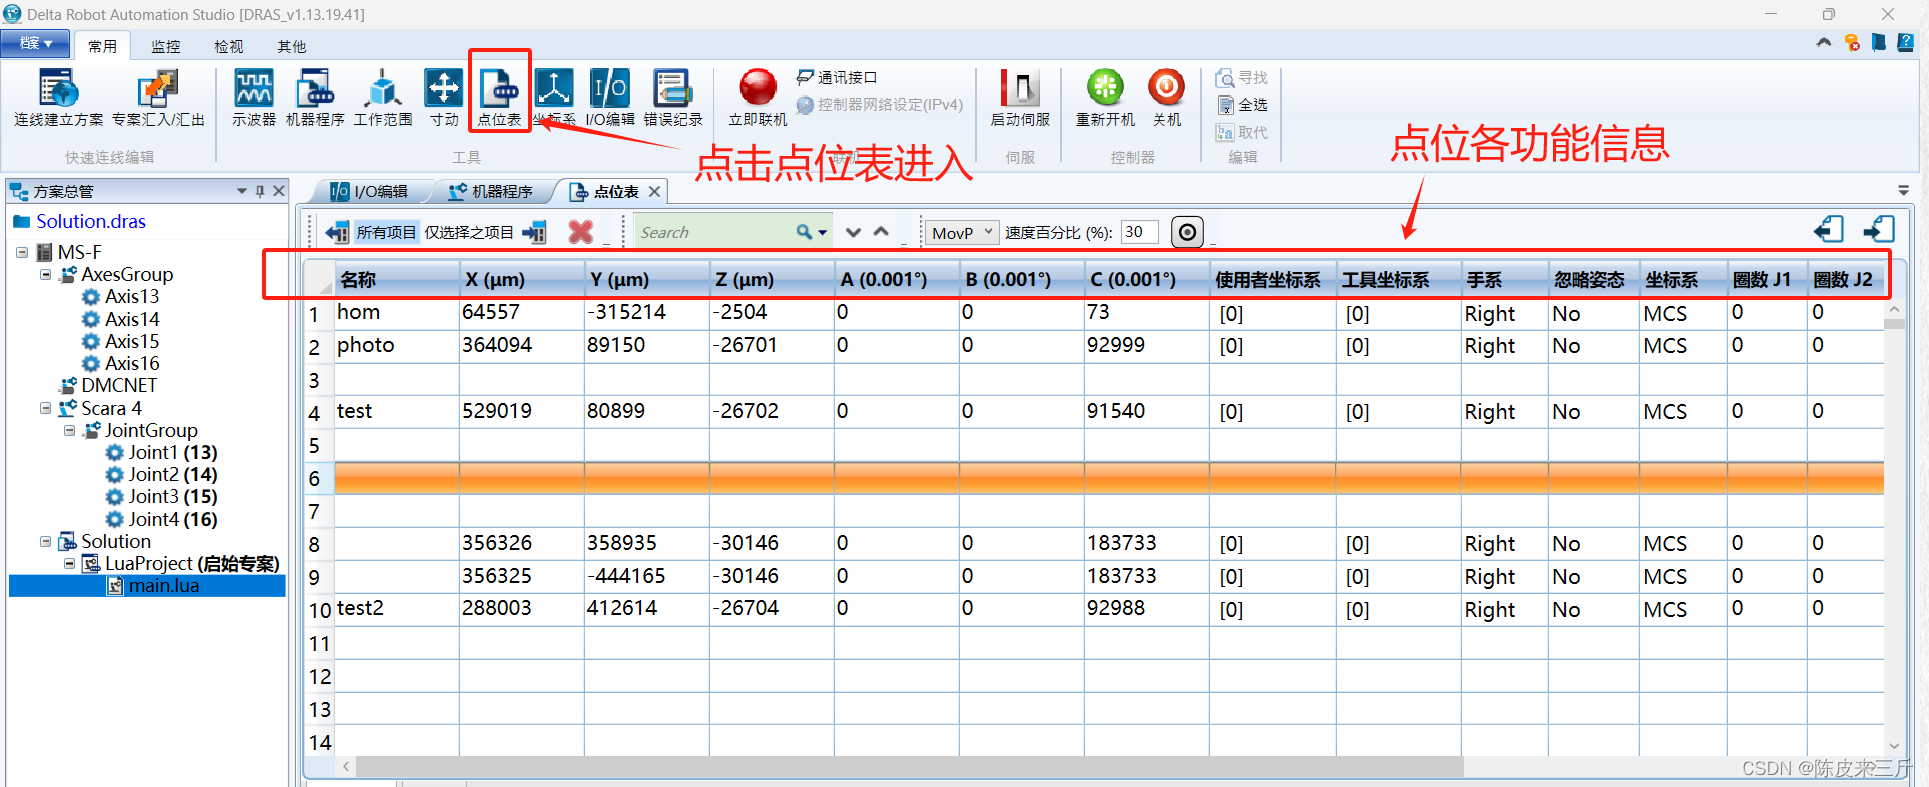Collapse the MS-F tree node
1929x787 pixels.
(22, 252)
